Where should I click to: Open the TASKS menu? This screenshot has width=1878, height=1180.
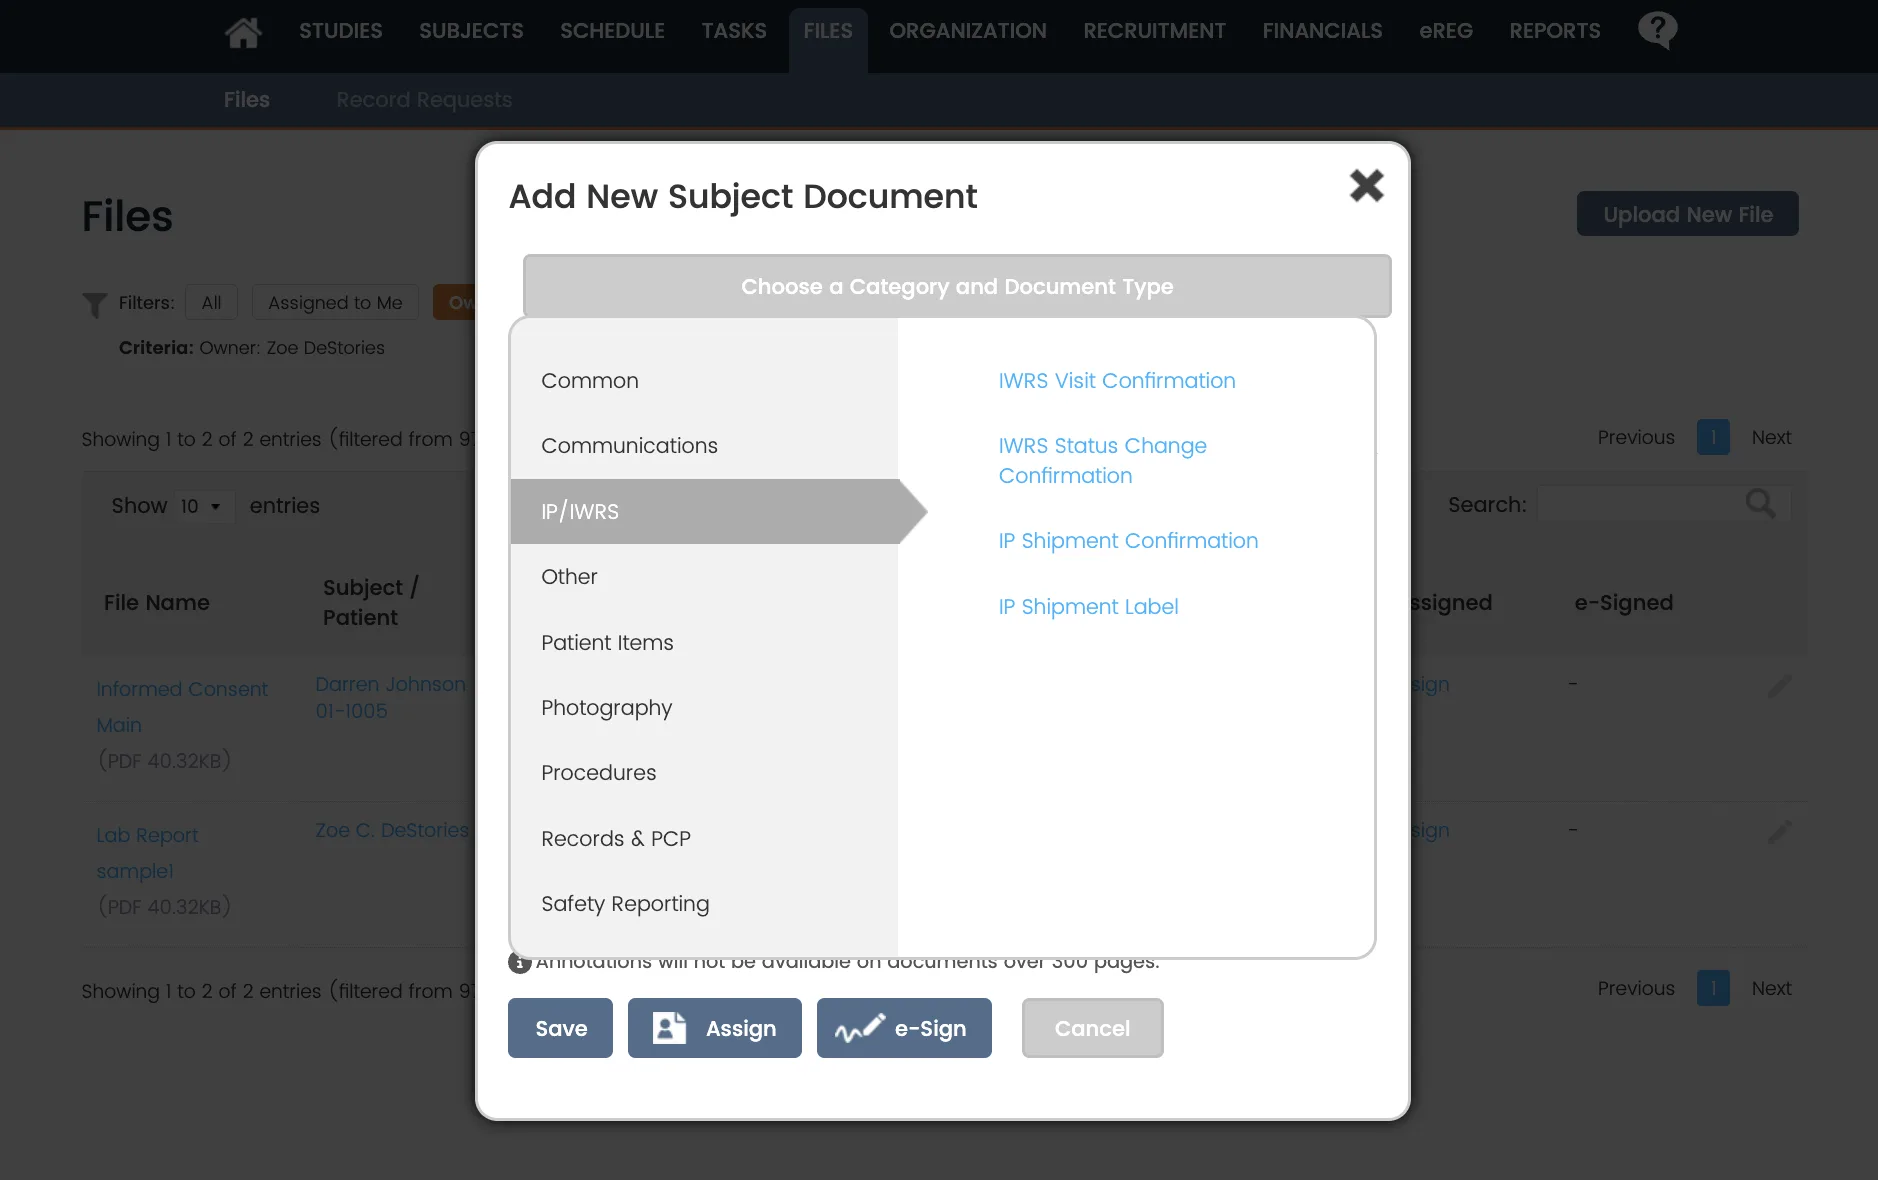click(x=734, y=31)
